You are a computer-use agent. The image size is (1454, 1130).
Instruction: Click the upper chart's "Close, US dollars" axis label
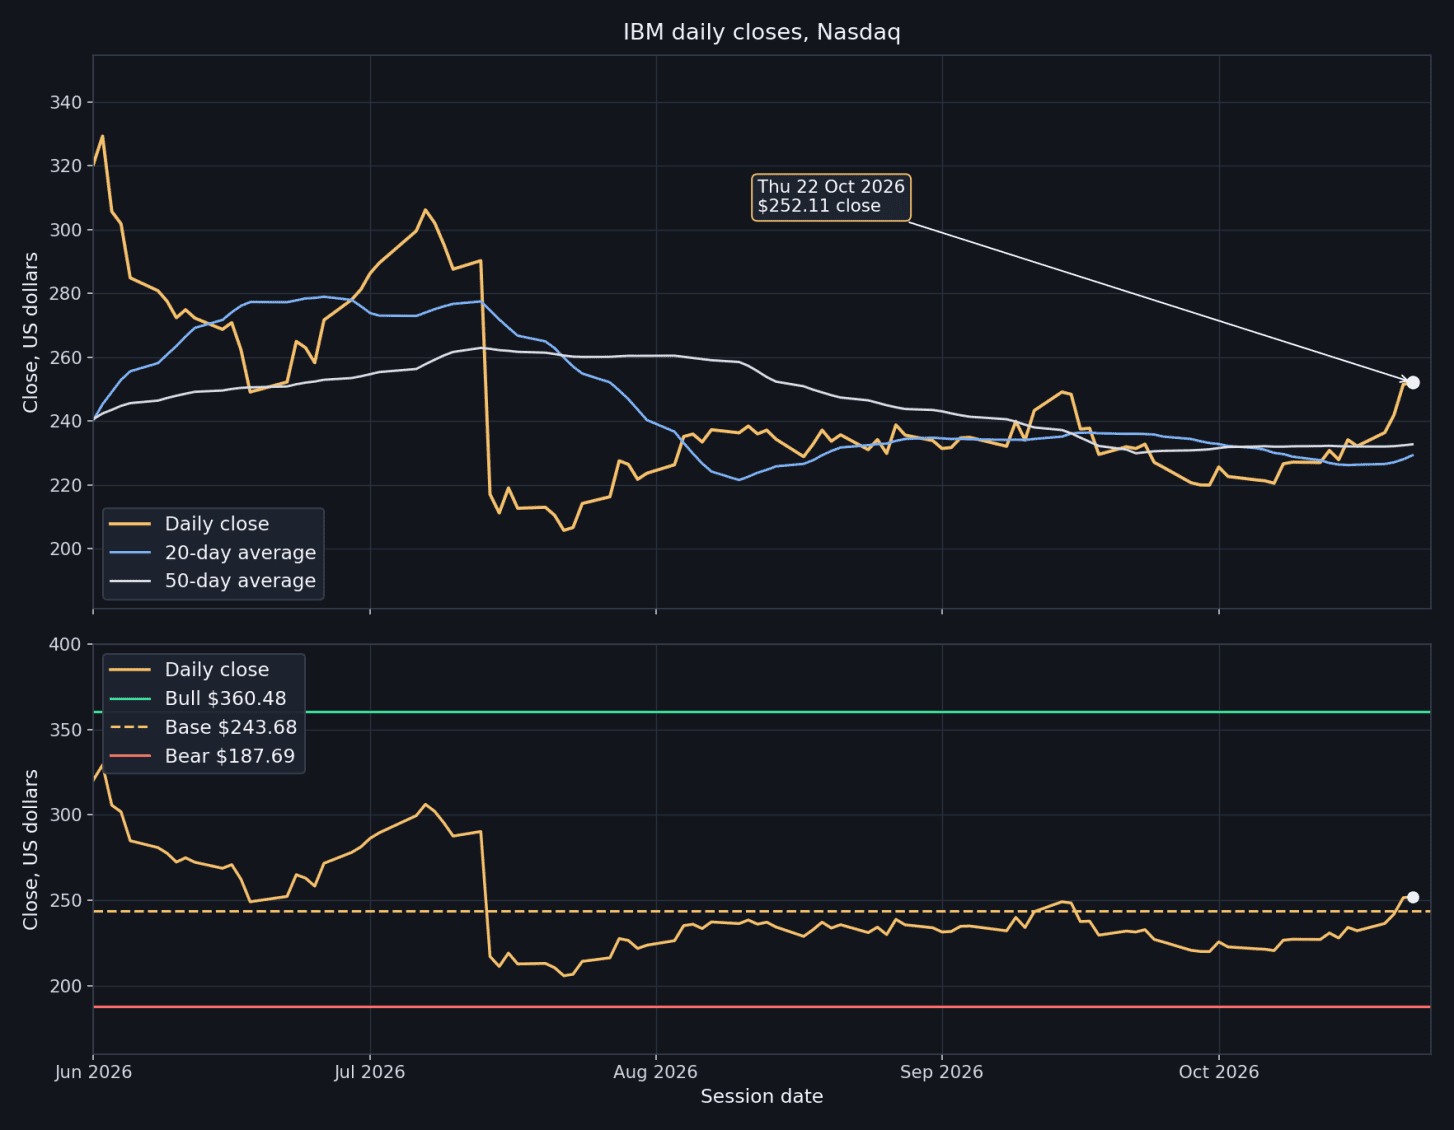(x=30, y=332)
